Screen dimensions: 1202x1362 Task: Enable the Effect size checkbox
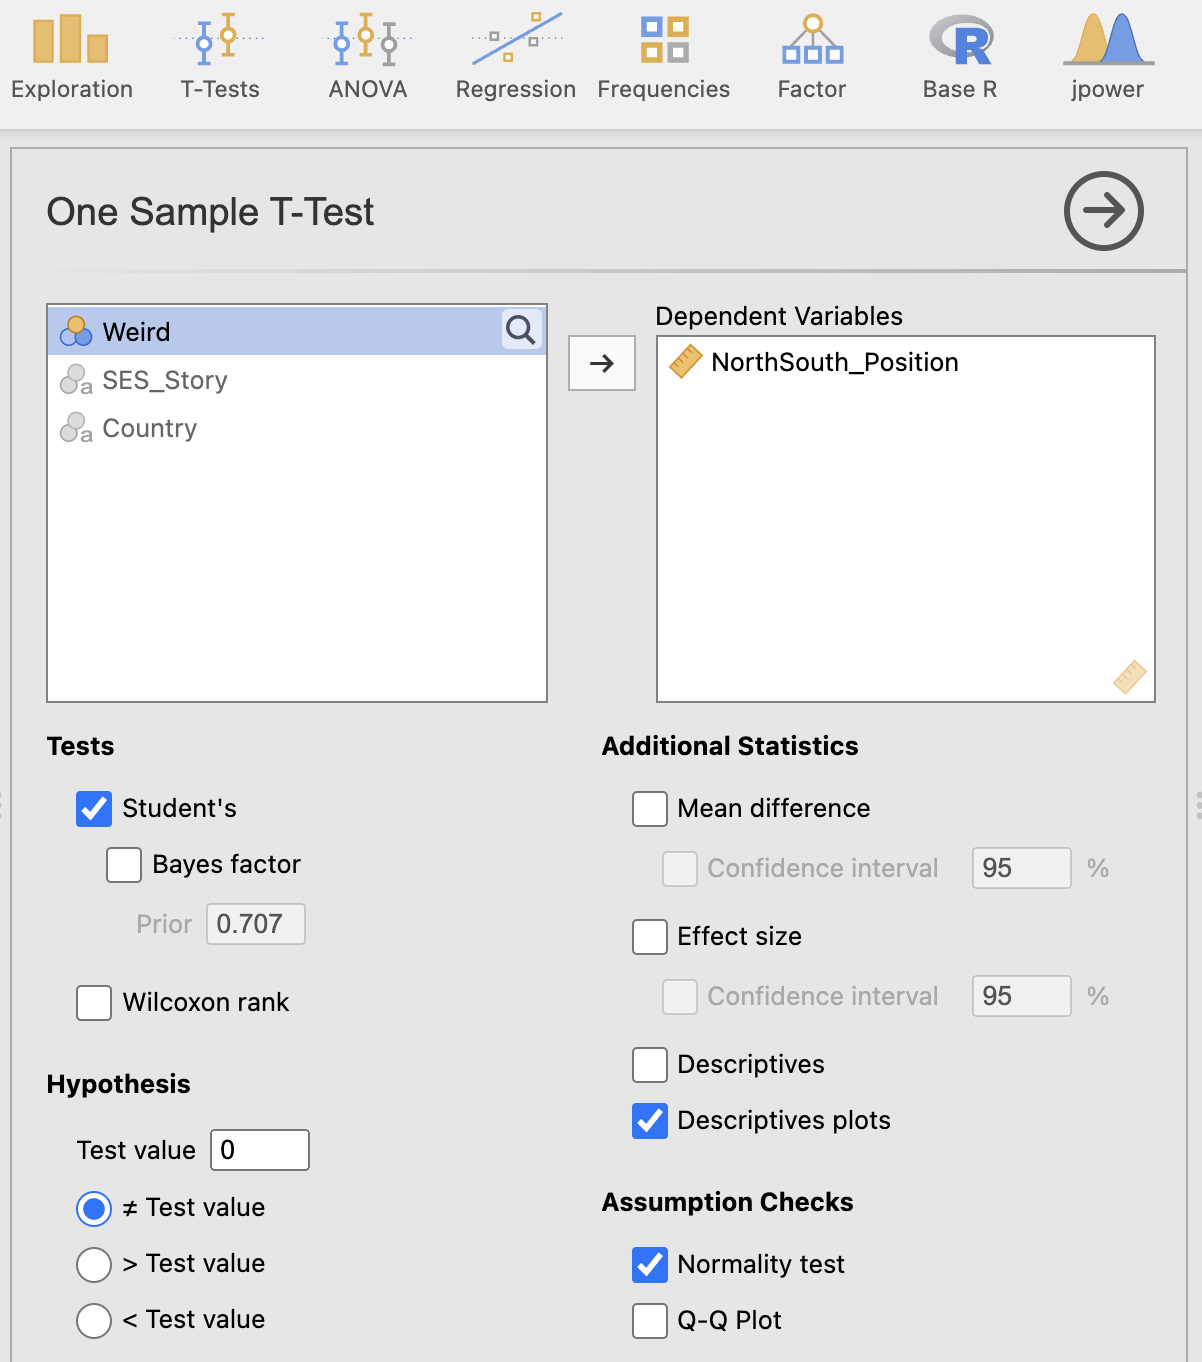(650, 937)
